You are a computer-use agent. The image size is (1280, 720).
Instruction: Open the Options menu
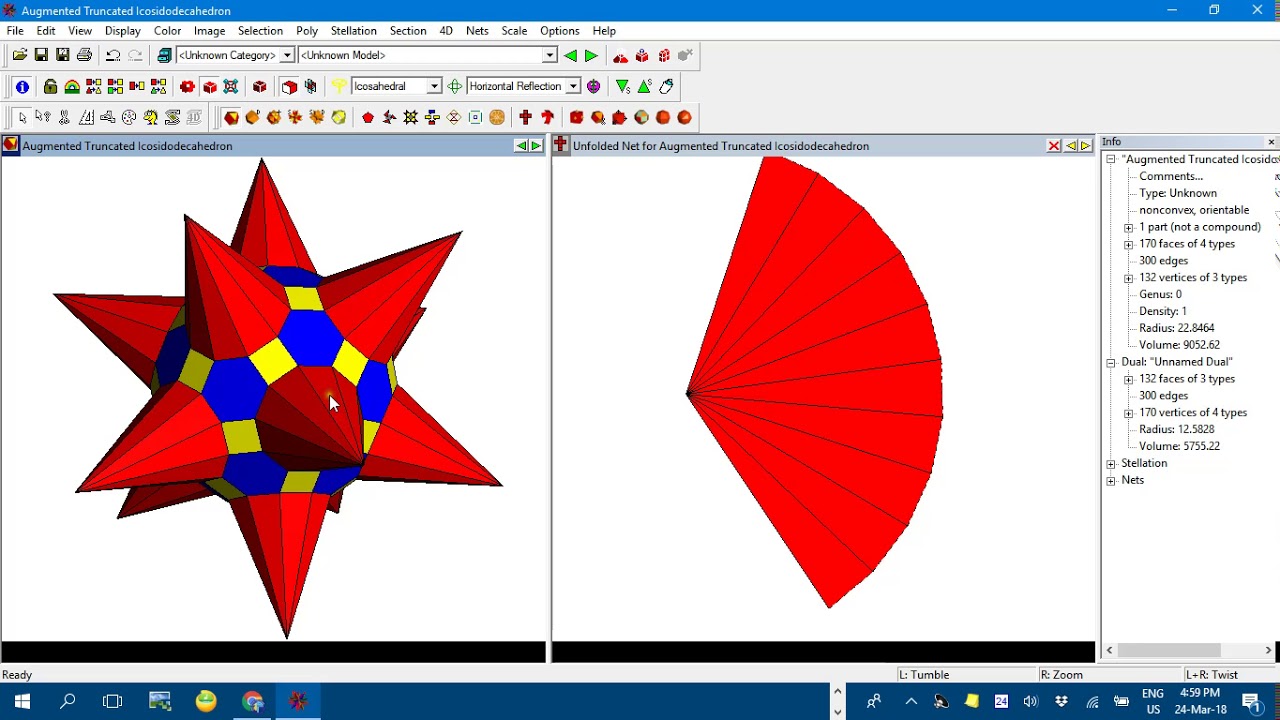coord(559,31)
